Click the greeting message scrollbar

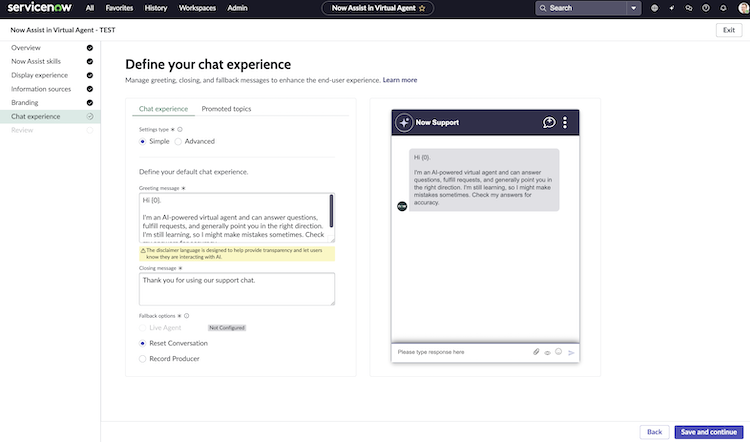(331, 211)
